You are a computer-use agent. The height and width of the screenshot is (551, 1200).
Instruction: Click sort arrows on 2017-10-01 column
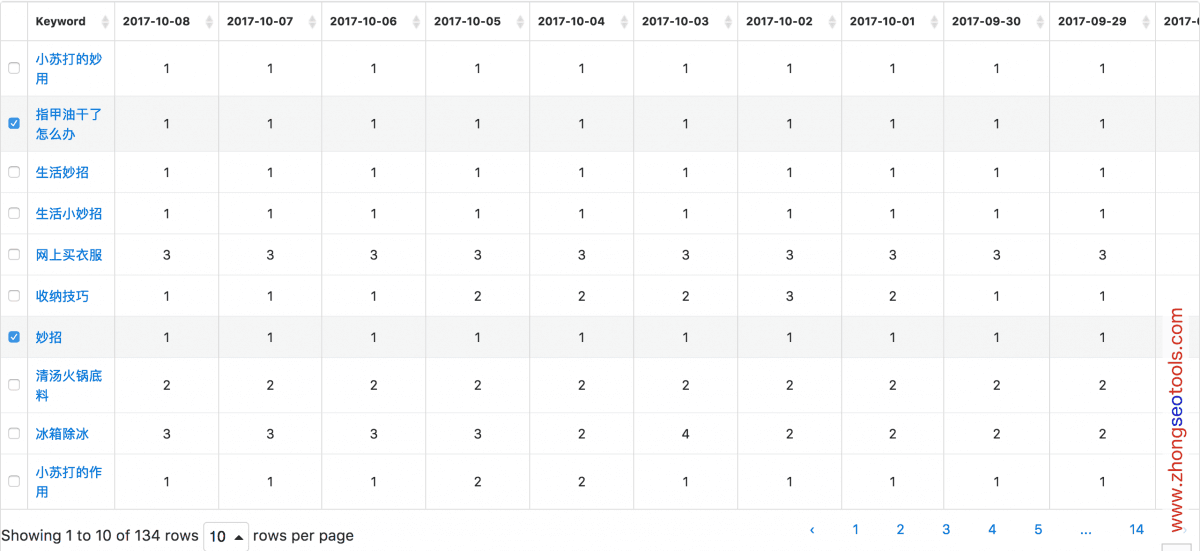coord(935,22)
